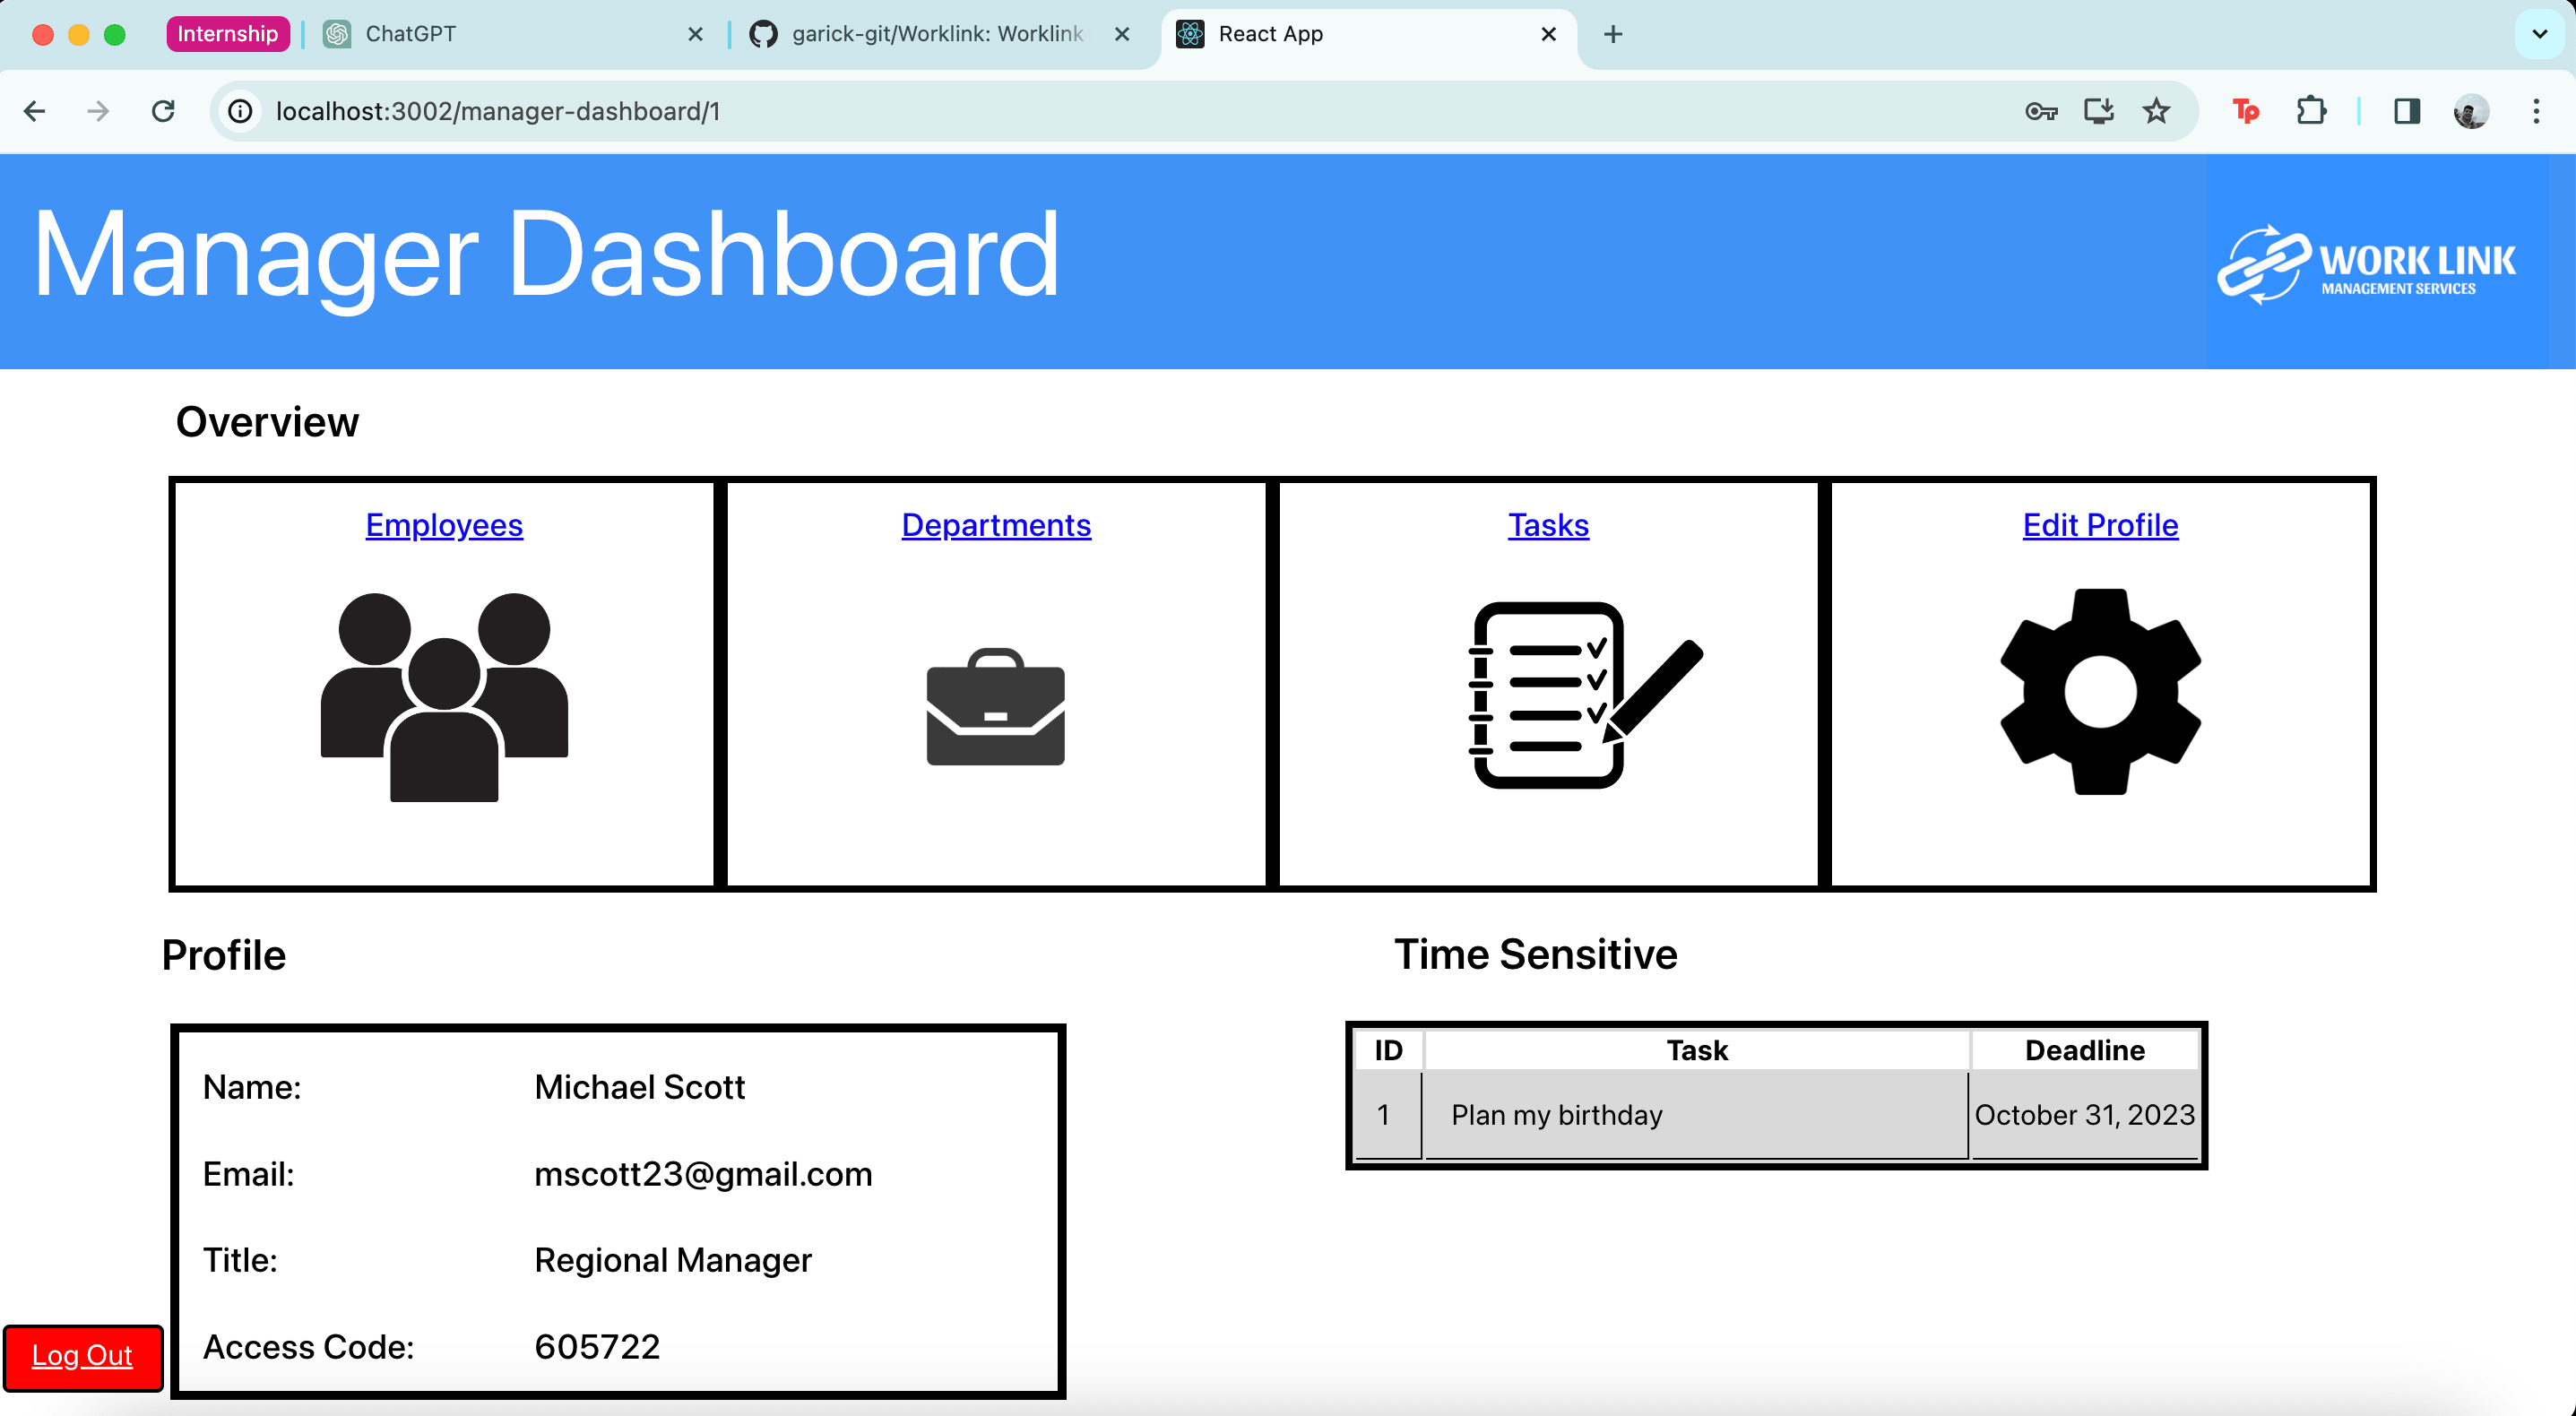
Task: Open the Employees link
Action: (x=444, y=525)
